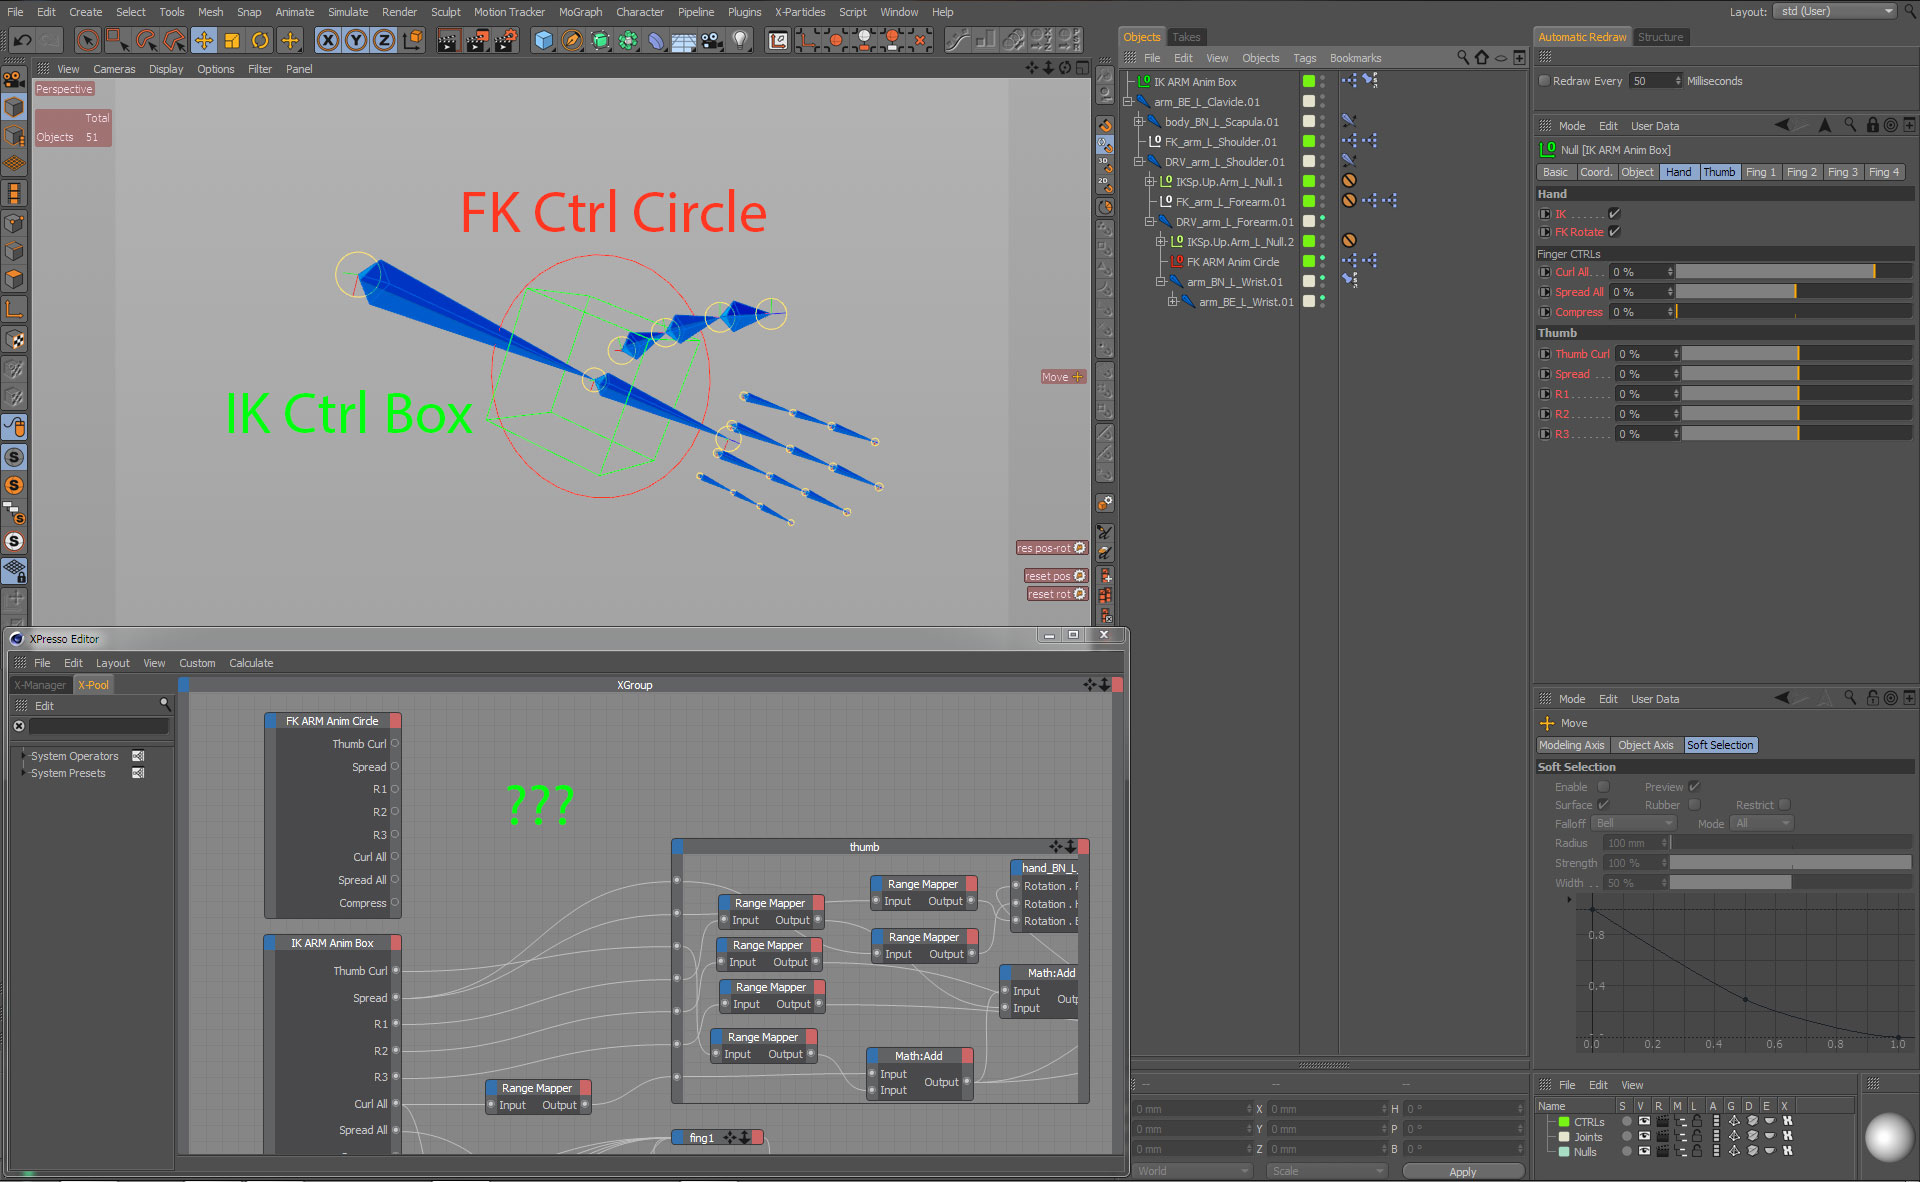Image resolution: width=1920 pixels, height=1182 pixels.
Task: Toggle the IK checkbox under Hand
Action: click(x=1614, y=214)
